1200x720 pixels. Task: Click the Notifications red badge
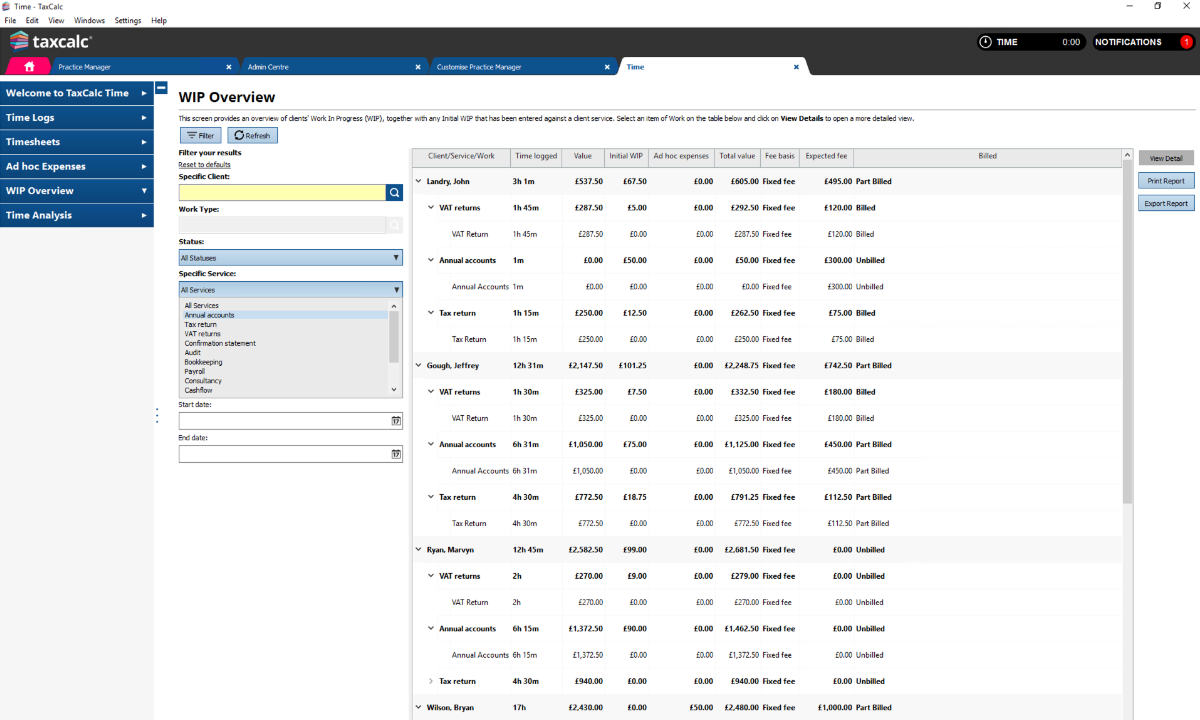(x=1186, y=42)
